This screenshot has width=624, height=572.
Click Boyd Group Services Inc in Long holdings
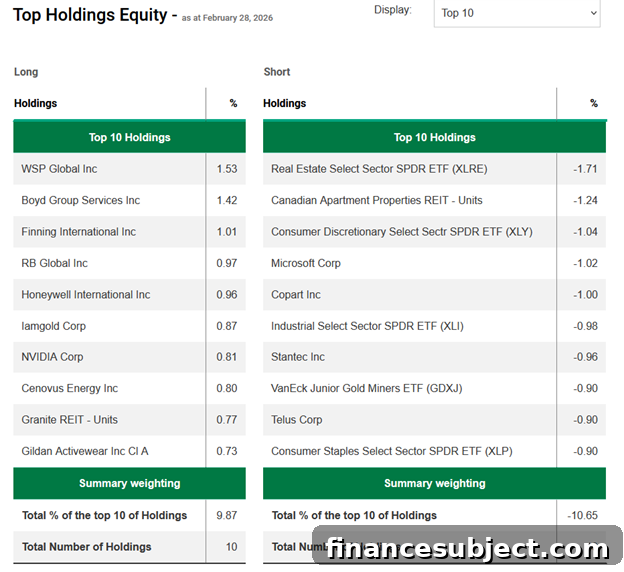(x=80, y=200)
